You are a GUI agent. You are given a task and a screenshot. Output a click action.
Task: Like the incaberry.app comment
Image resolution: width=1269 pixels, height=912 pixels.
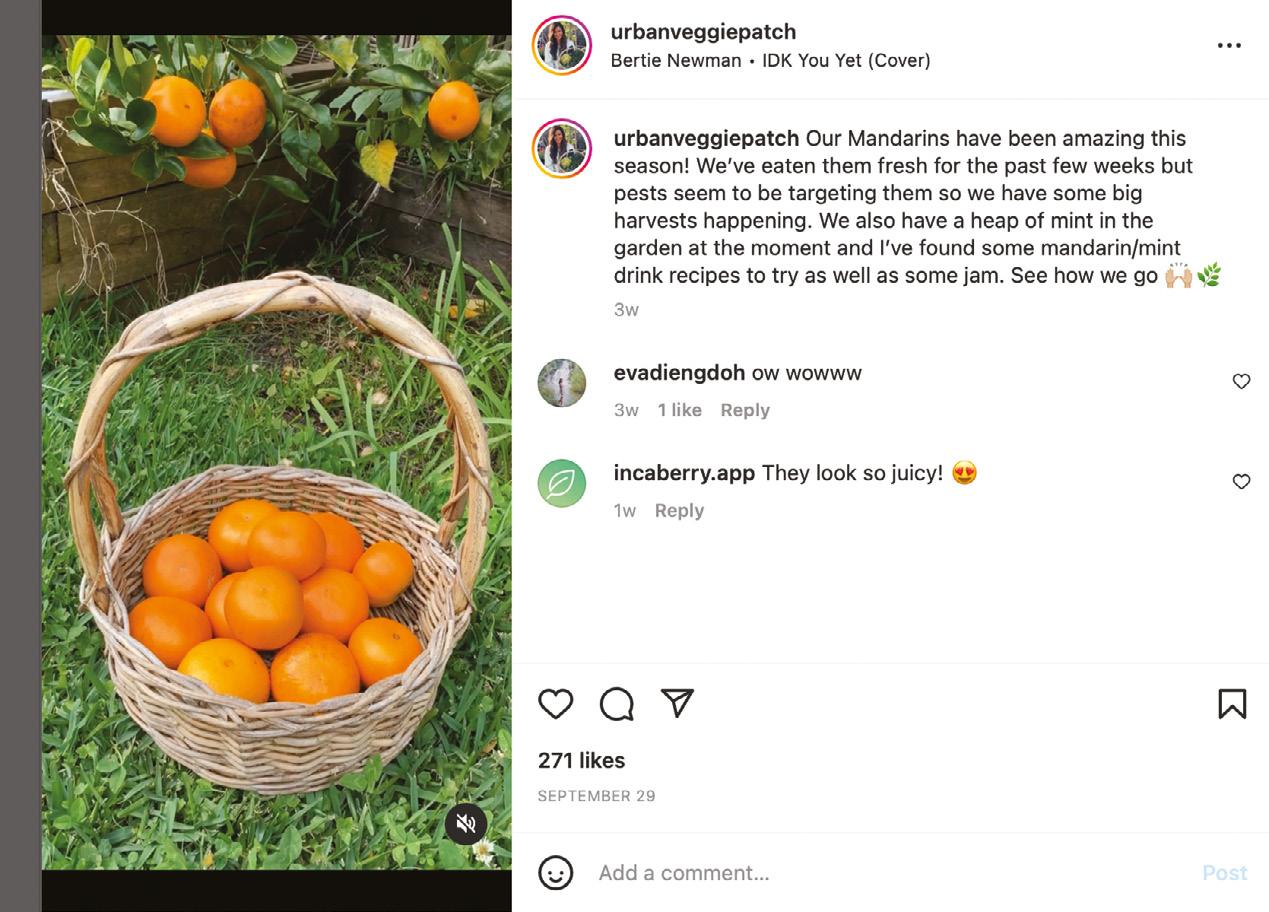click(x=1241, y=482)
